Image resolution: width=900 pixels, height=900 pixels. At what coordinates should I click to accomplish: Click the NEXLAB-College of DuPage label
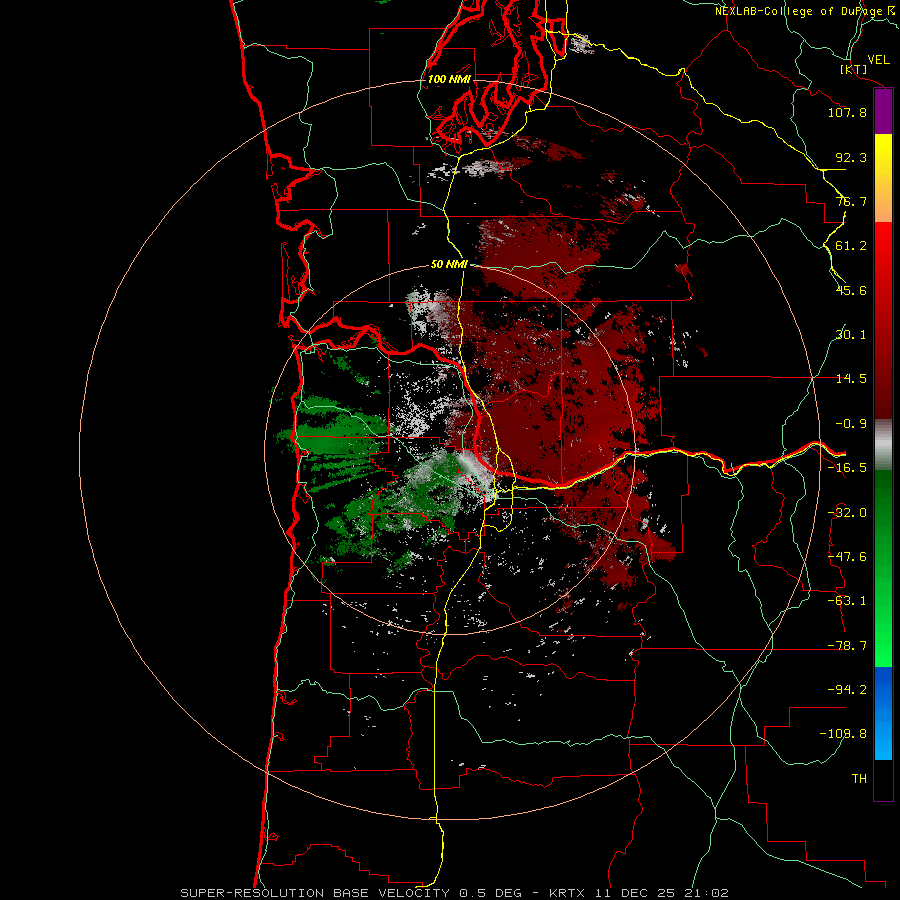[x=805, y=11]
